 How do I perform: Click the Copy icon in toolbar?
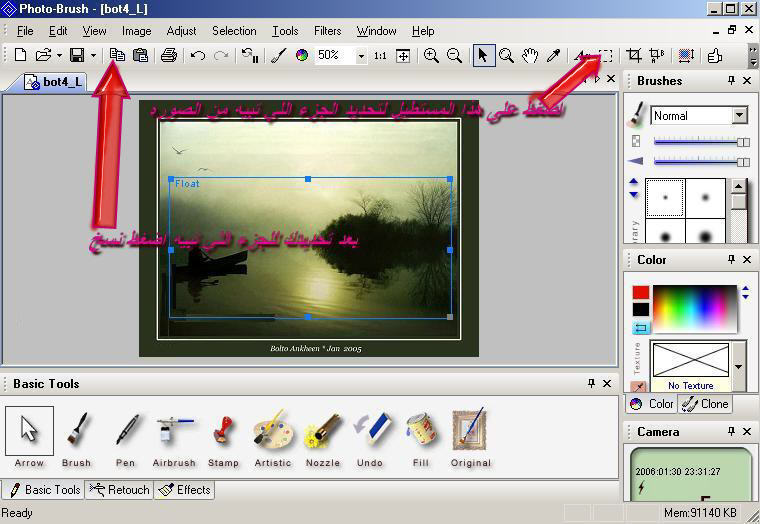(x=118, y=56)
